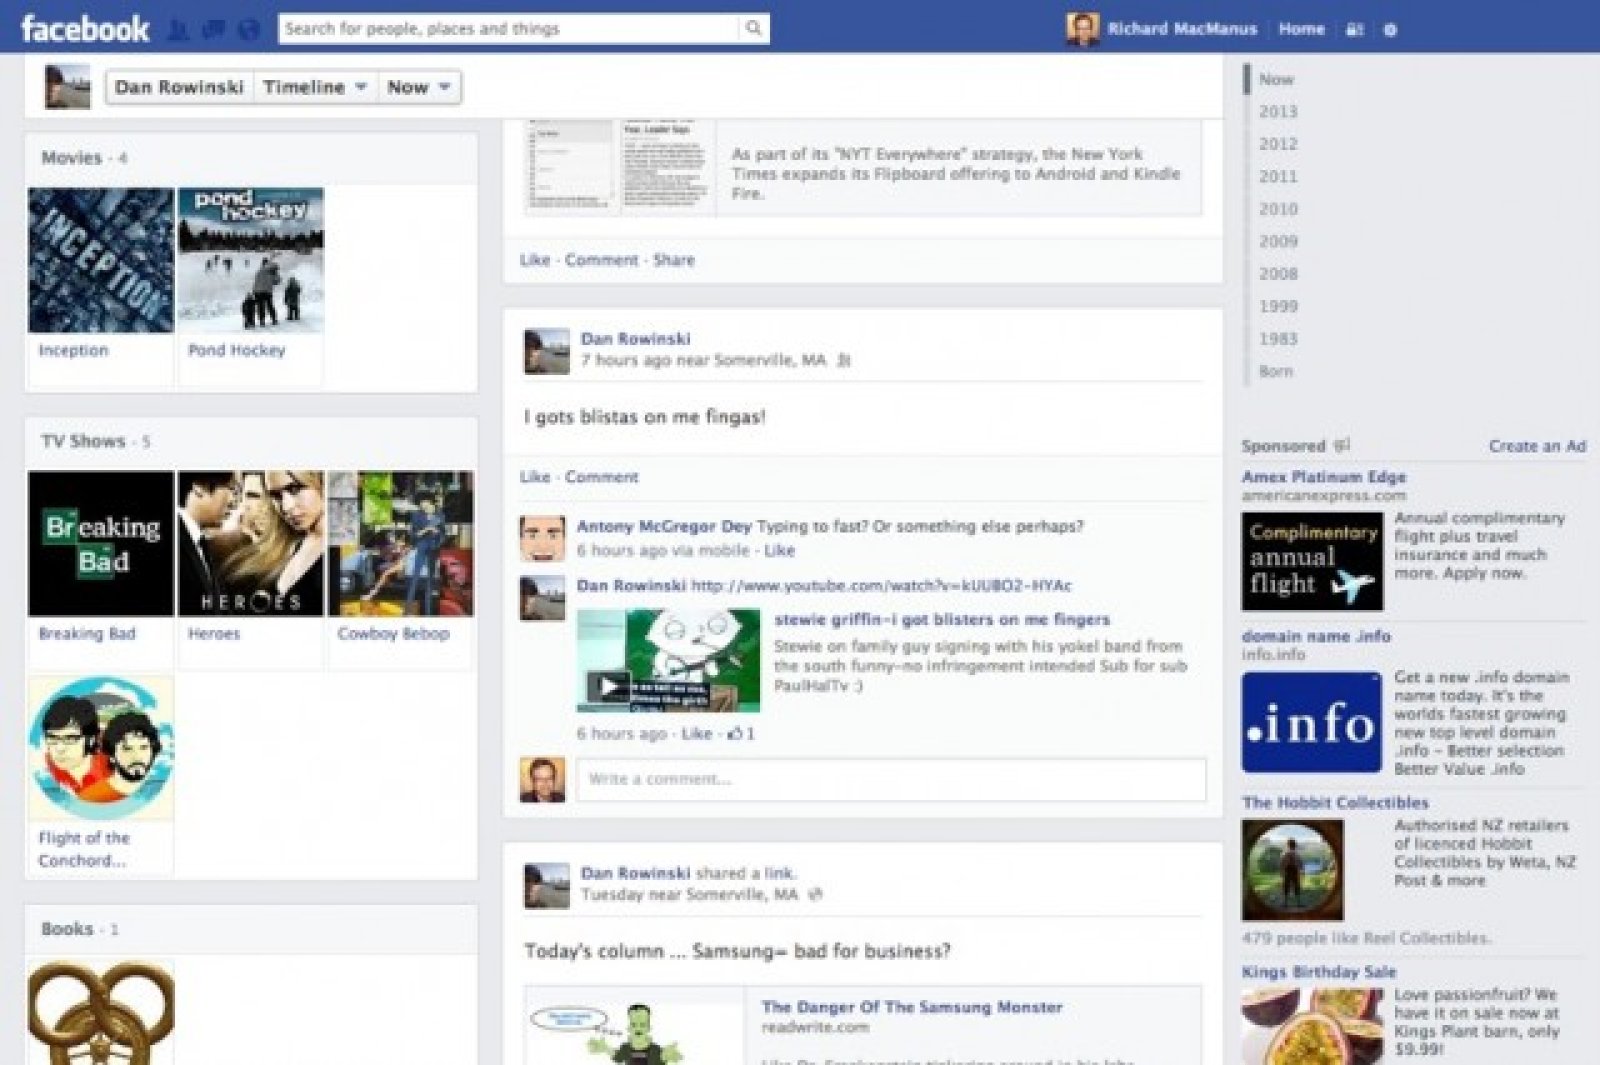
Task: Expand the Now dropdown
Action: coord(419,88)
